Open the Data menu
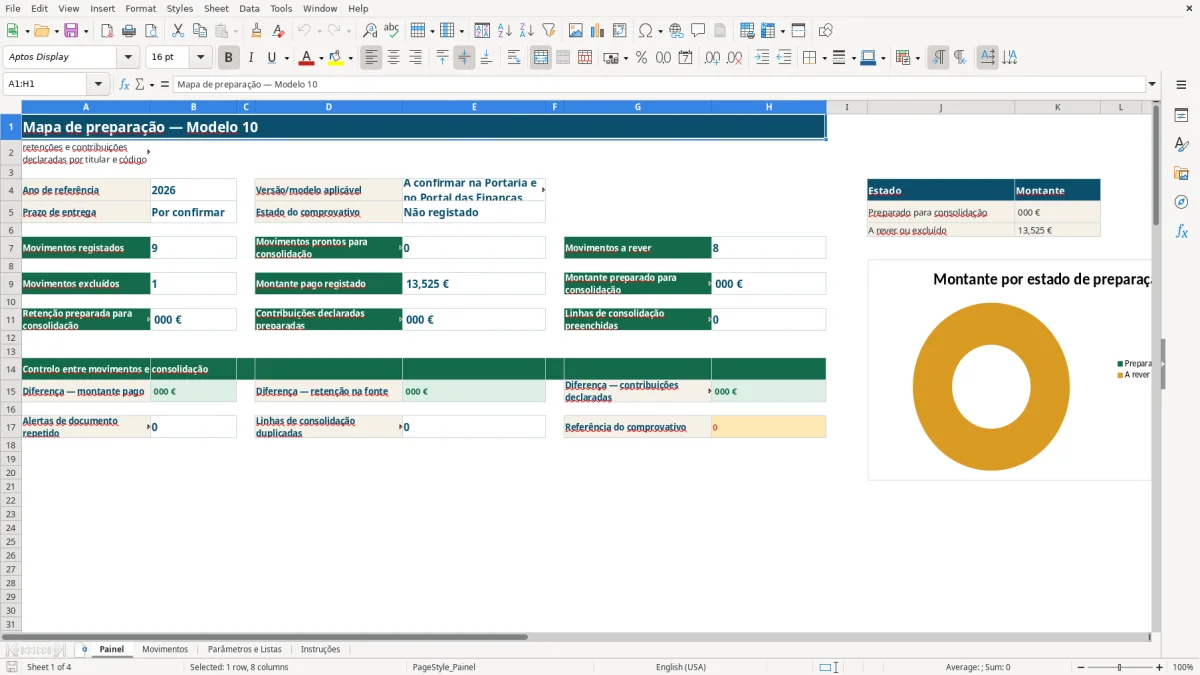The image size is (1200, 675). (249, 8)
